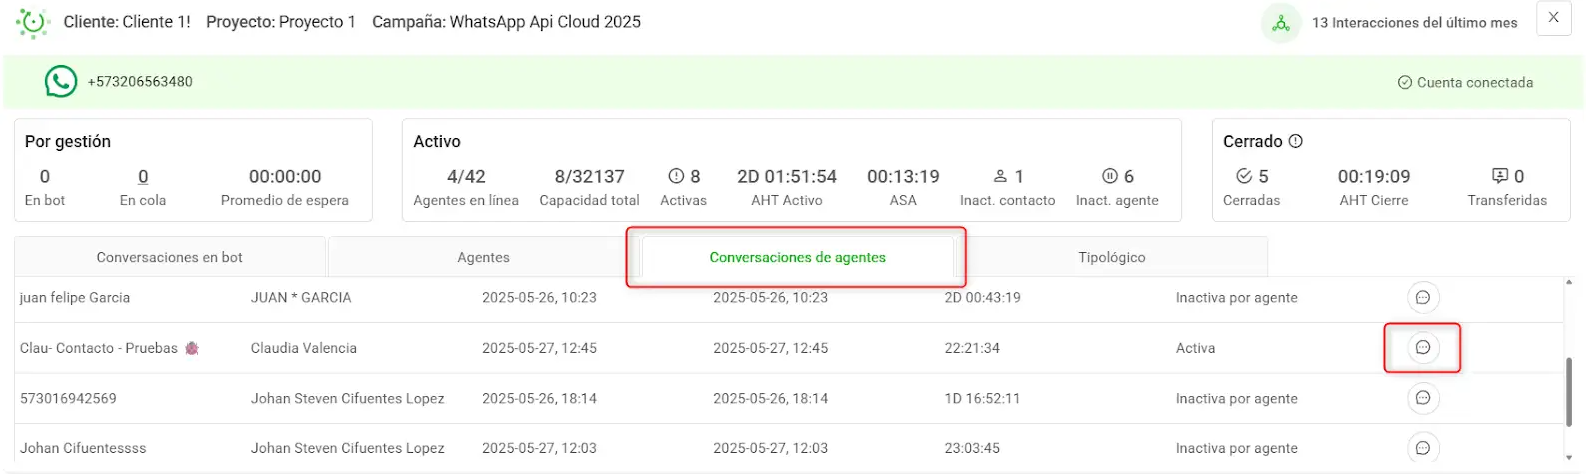Open chat for juan felipe Garcia row
The height and width of the screenshot is (474, 1586).
click(1422, 297)
